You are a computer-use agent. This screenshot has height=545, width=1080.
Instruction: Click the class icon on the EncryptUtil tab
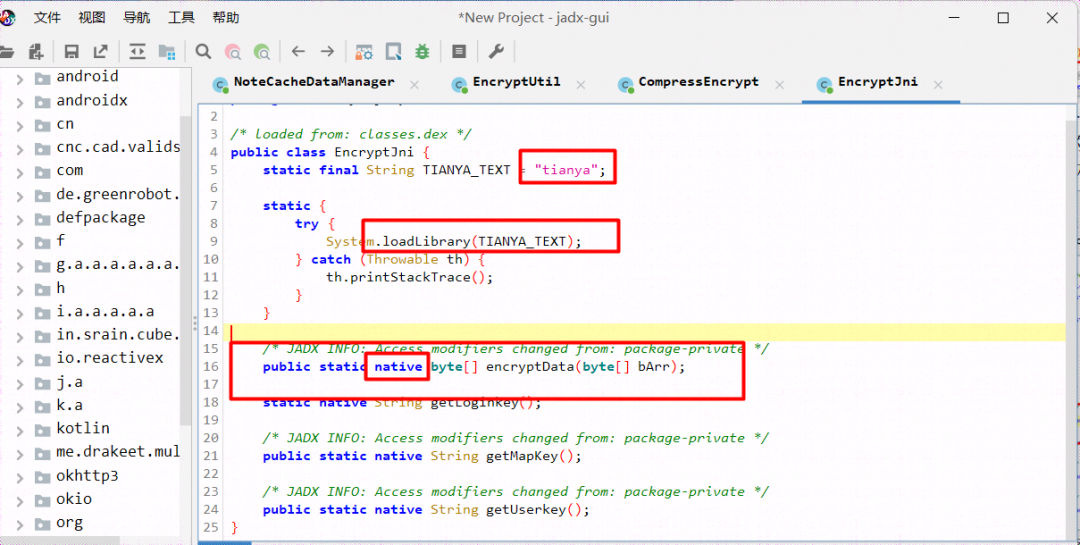459,85
